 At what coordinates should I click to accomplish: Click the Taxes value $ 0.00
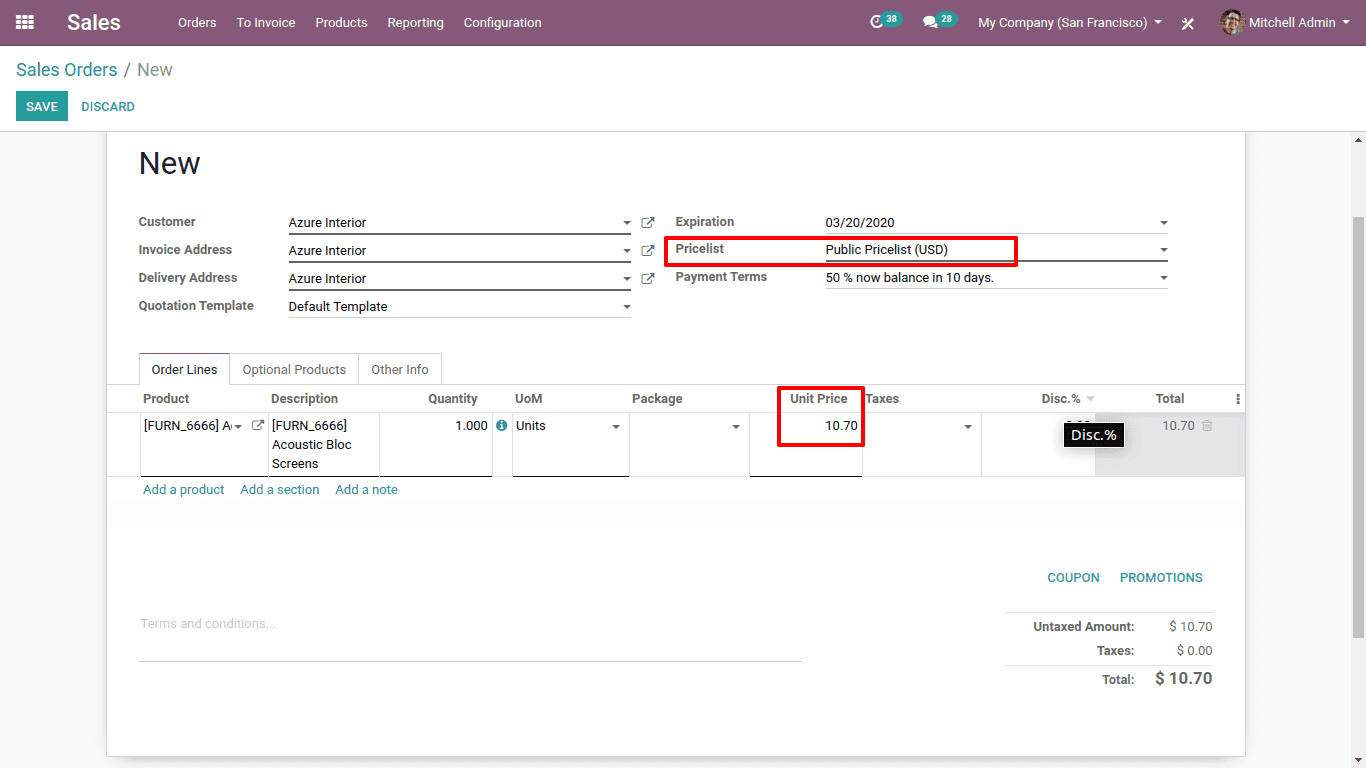point(1194,651)
